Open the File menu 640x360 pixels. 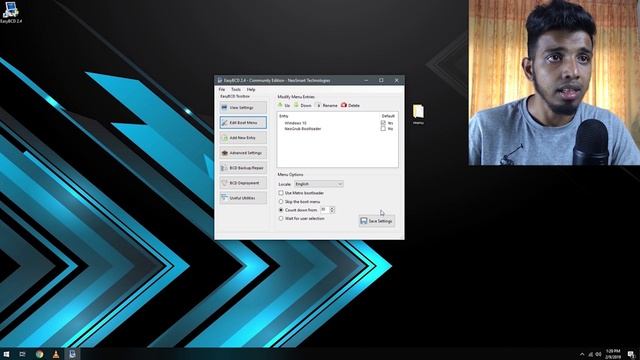222,89
